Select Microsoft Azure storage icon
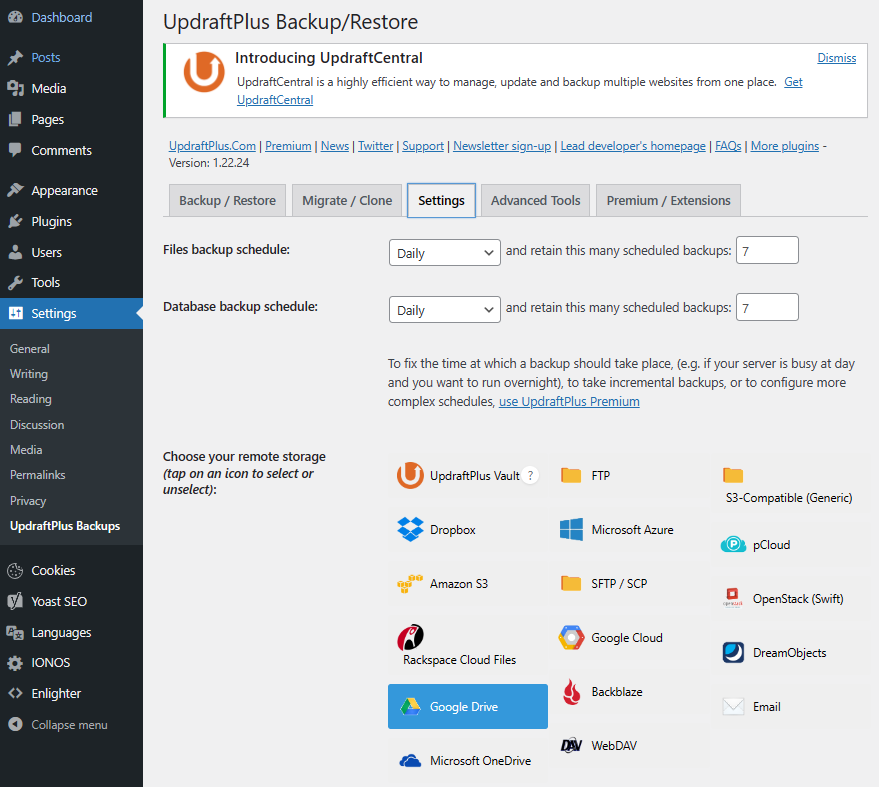 point(571,530)
